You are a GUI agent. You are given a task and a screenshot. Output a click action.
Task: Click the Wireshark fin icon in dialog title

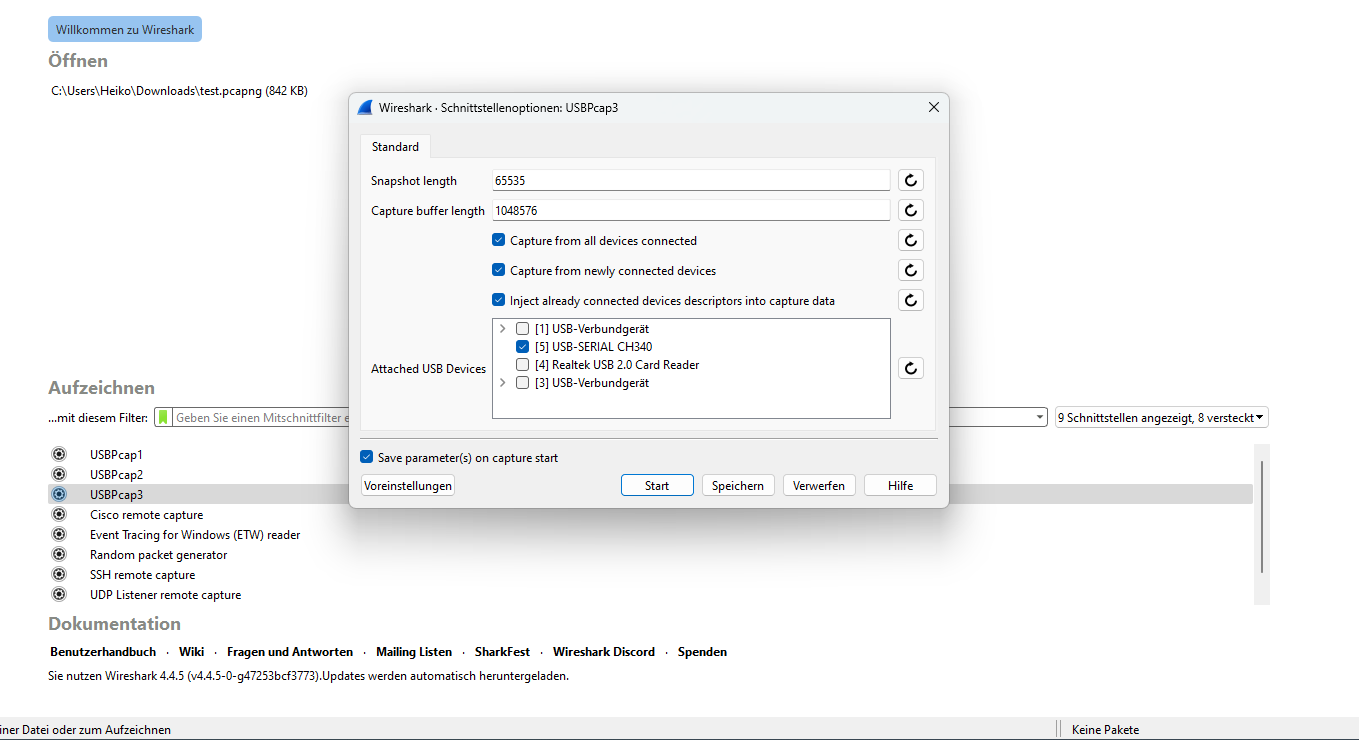point(365,107)
